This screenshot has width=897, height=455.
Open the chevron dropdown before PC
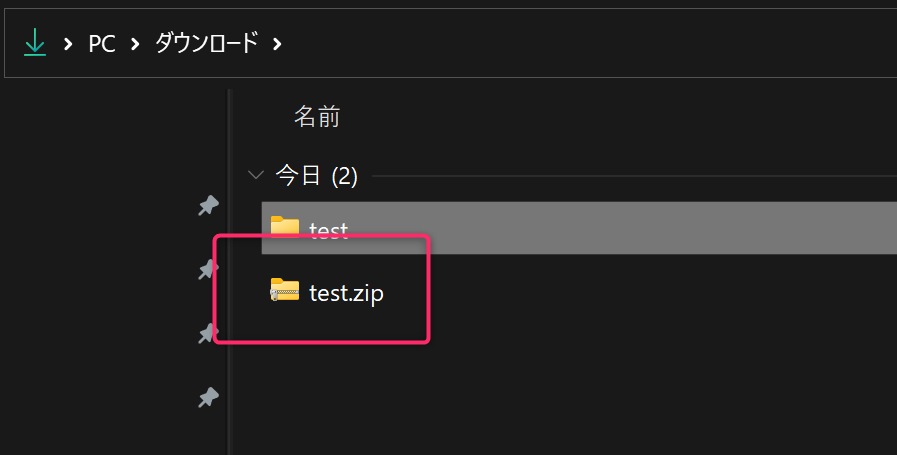[68, 44]
